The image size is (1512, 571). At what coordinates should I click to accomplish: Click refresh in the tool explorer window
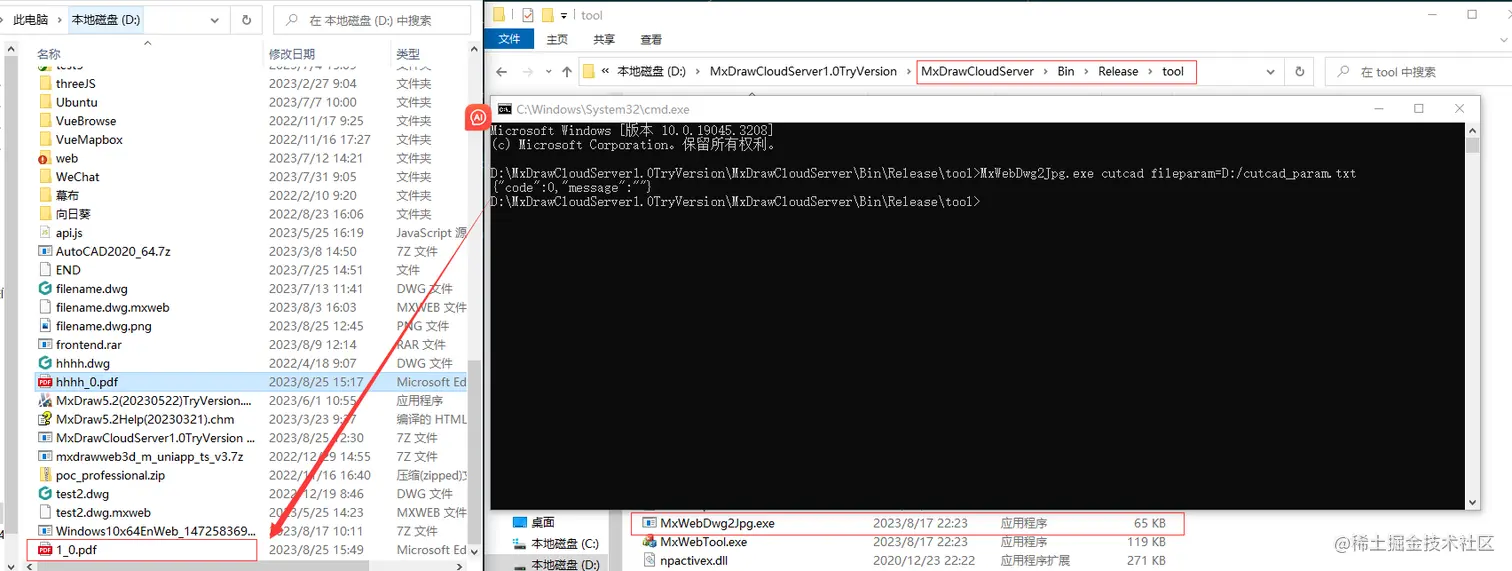1299,72
